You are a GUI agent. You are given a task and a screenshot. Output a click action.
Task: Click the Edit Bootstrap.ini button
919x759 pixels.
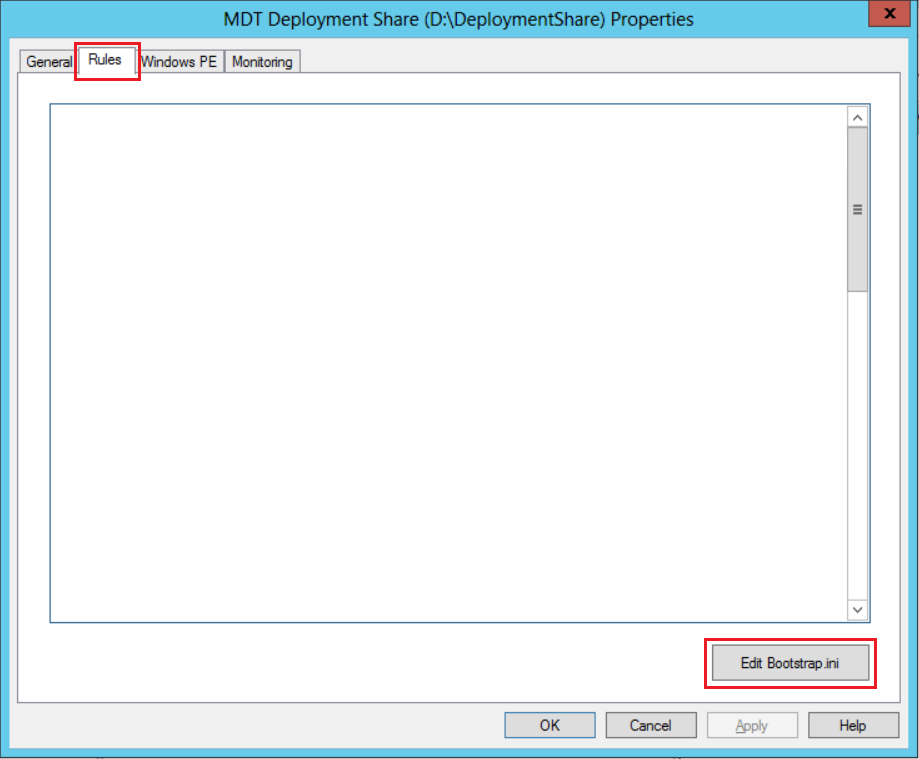(x=790, y=663)
